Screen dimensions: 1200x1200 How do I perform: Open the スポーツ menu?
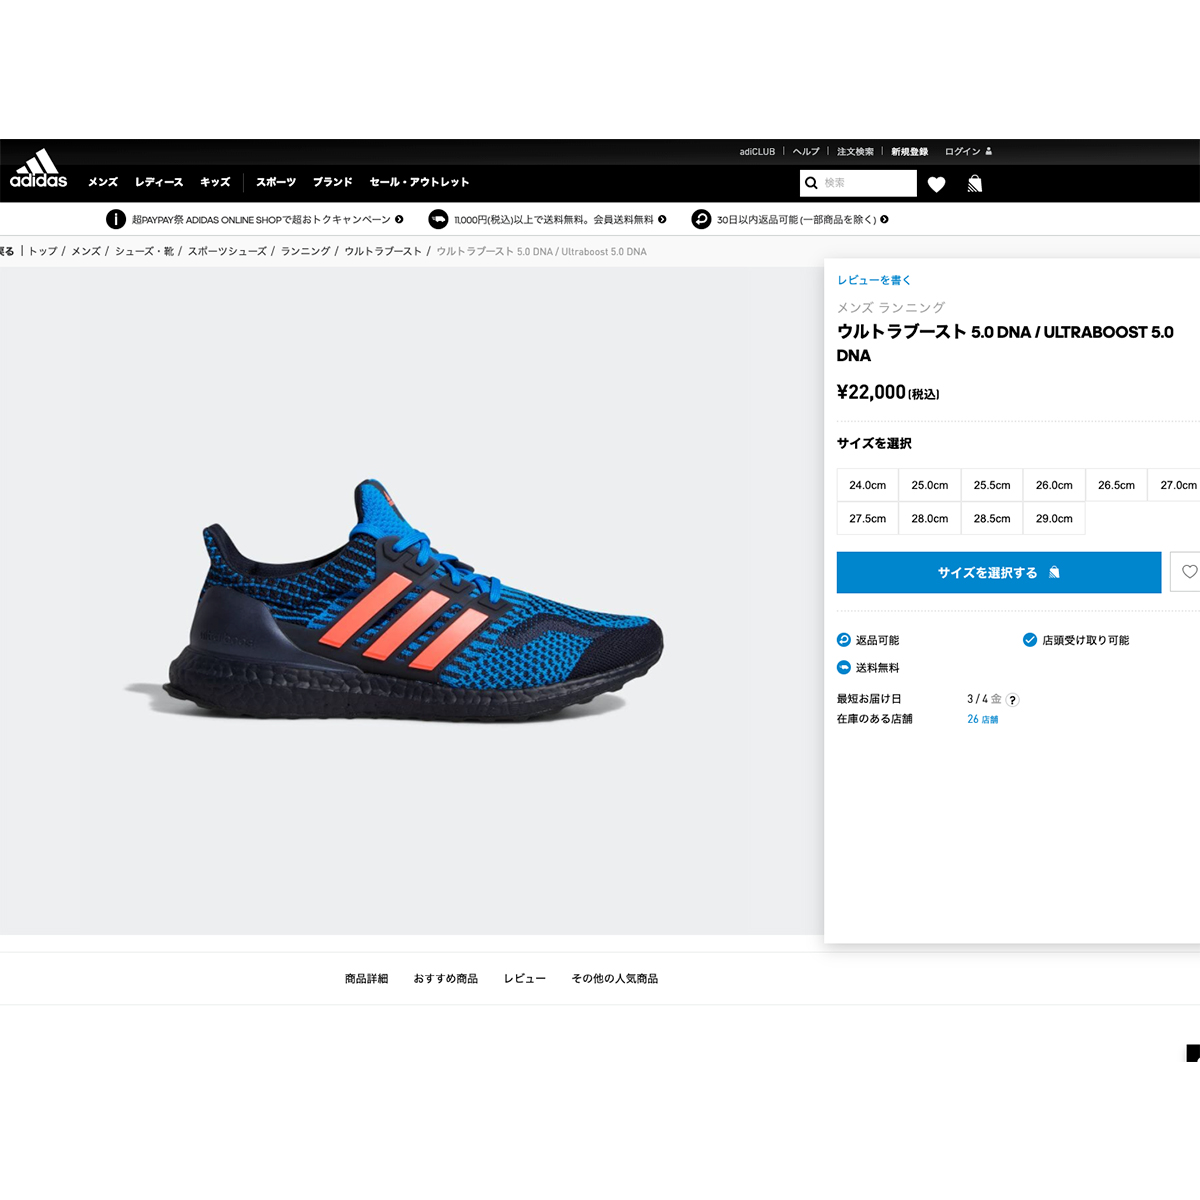click(x=276, y=182)
